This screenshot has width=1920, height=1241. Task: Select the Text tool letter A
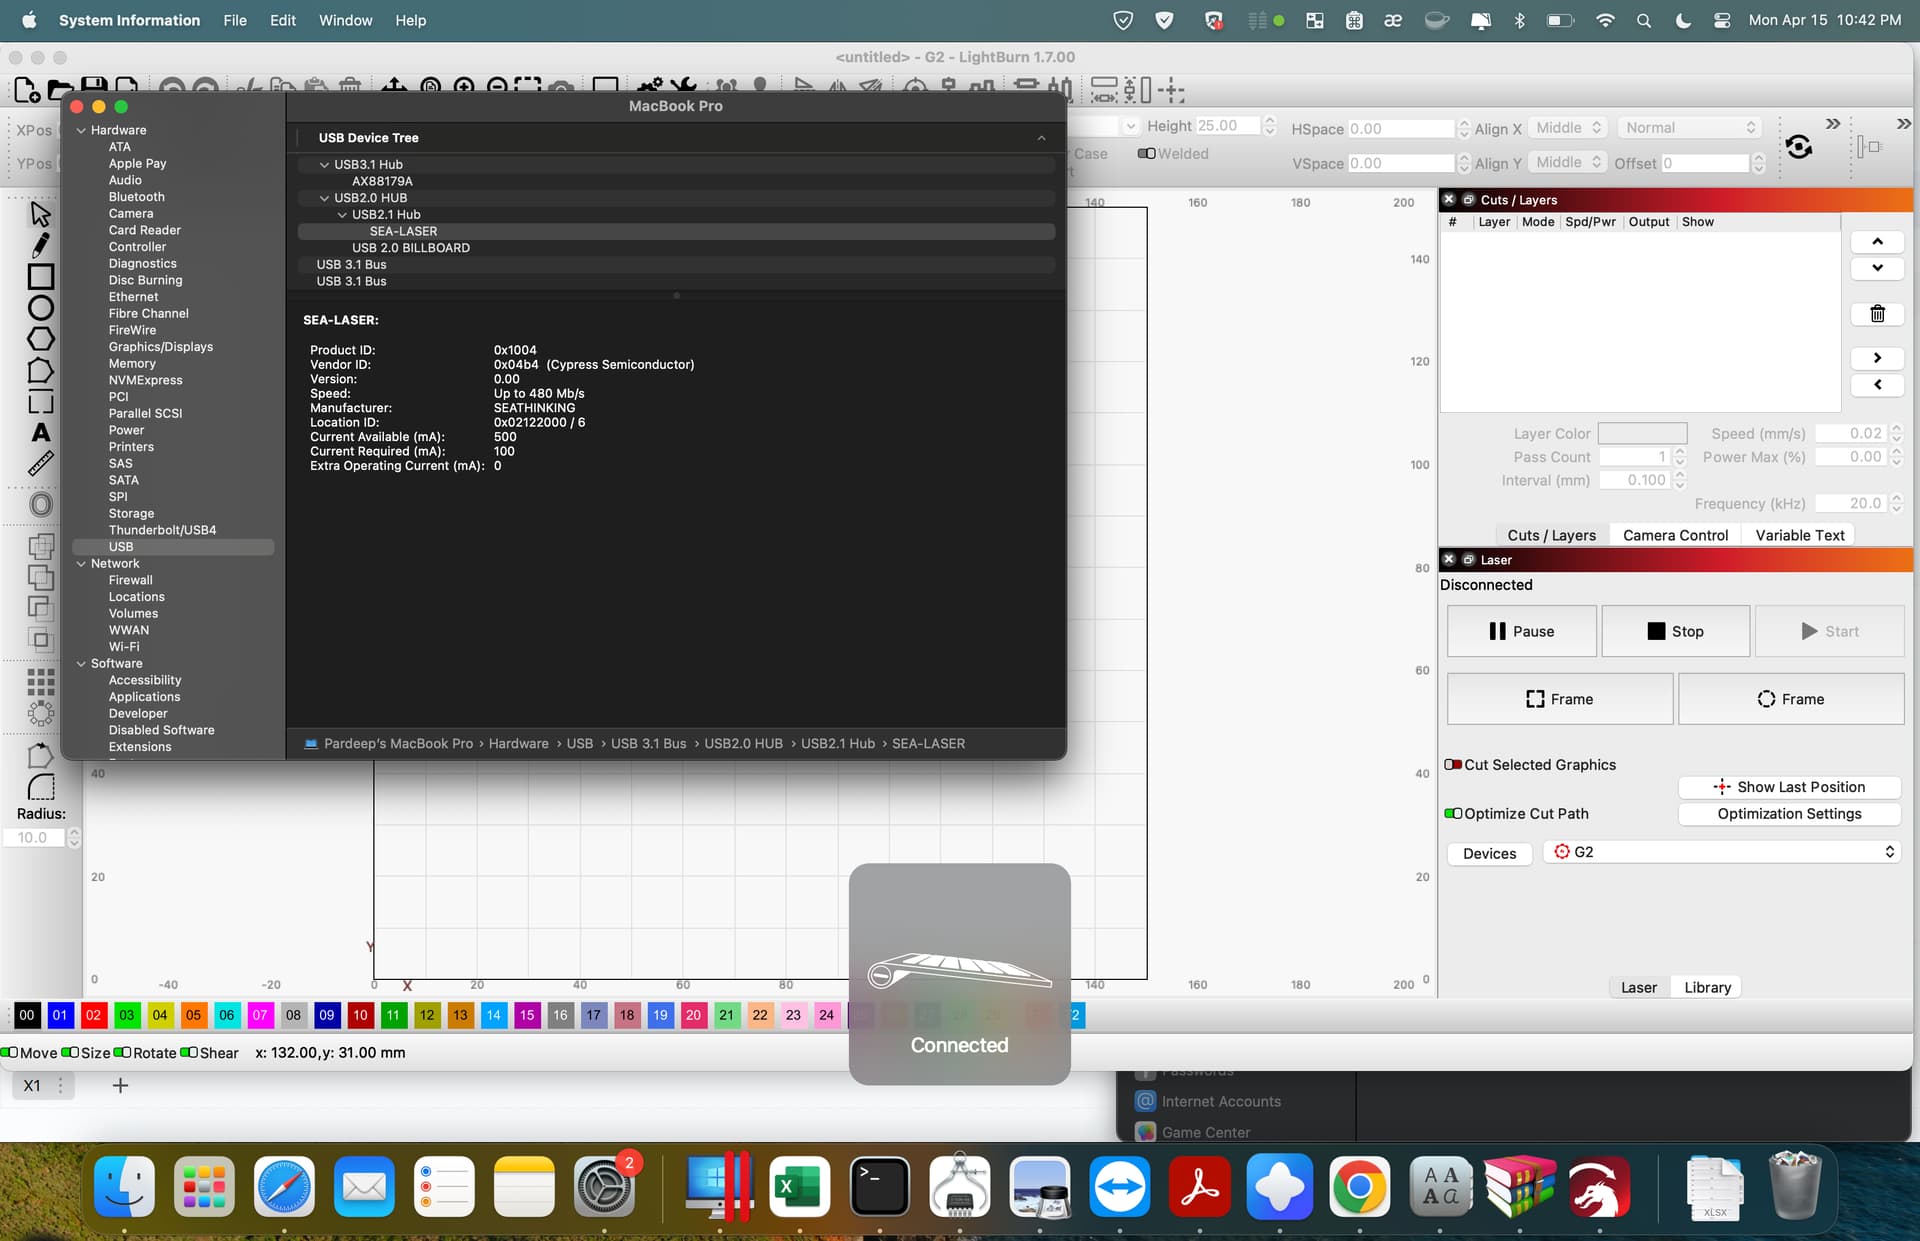[x=40, y=433]
